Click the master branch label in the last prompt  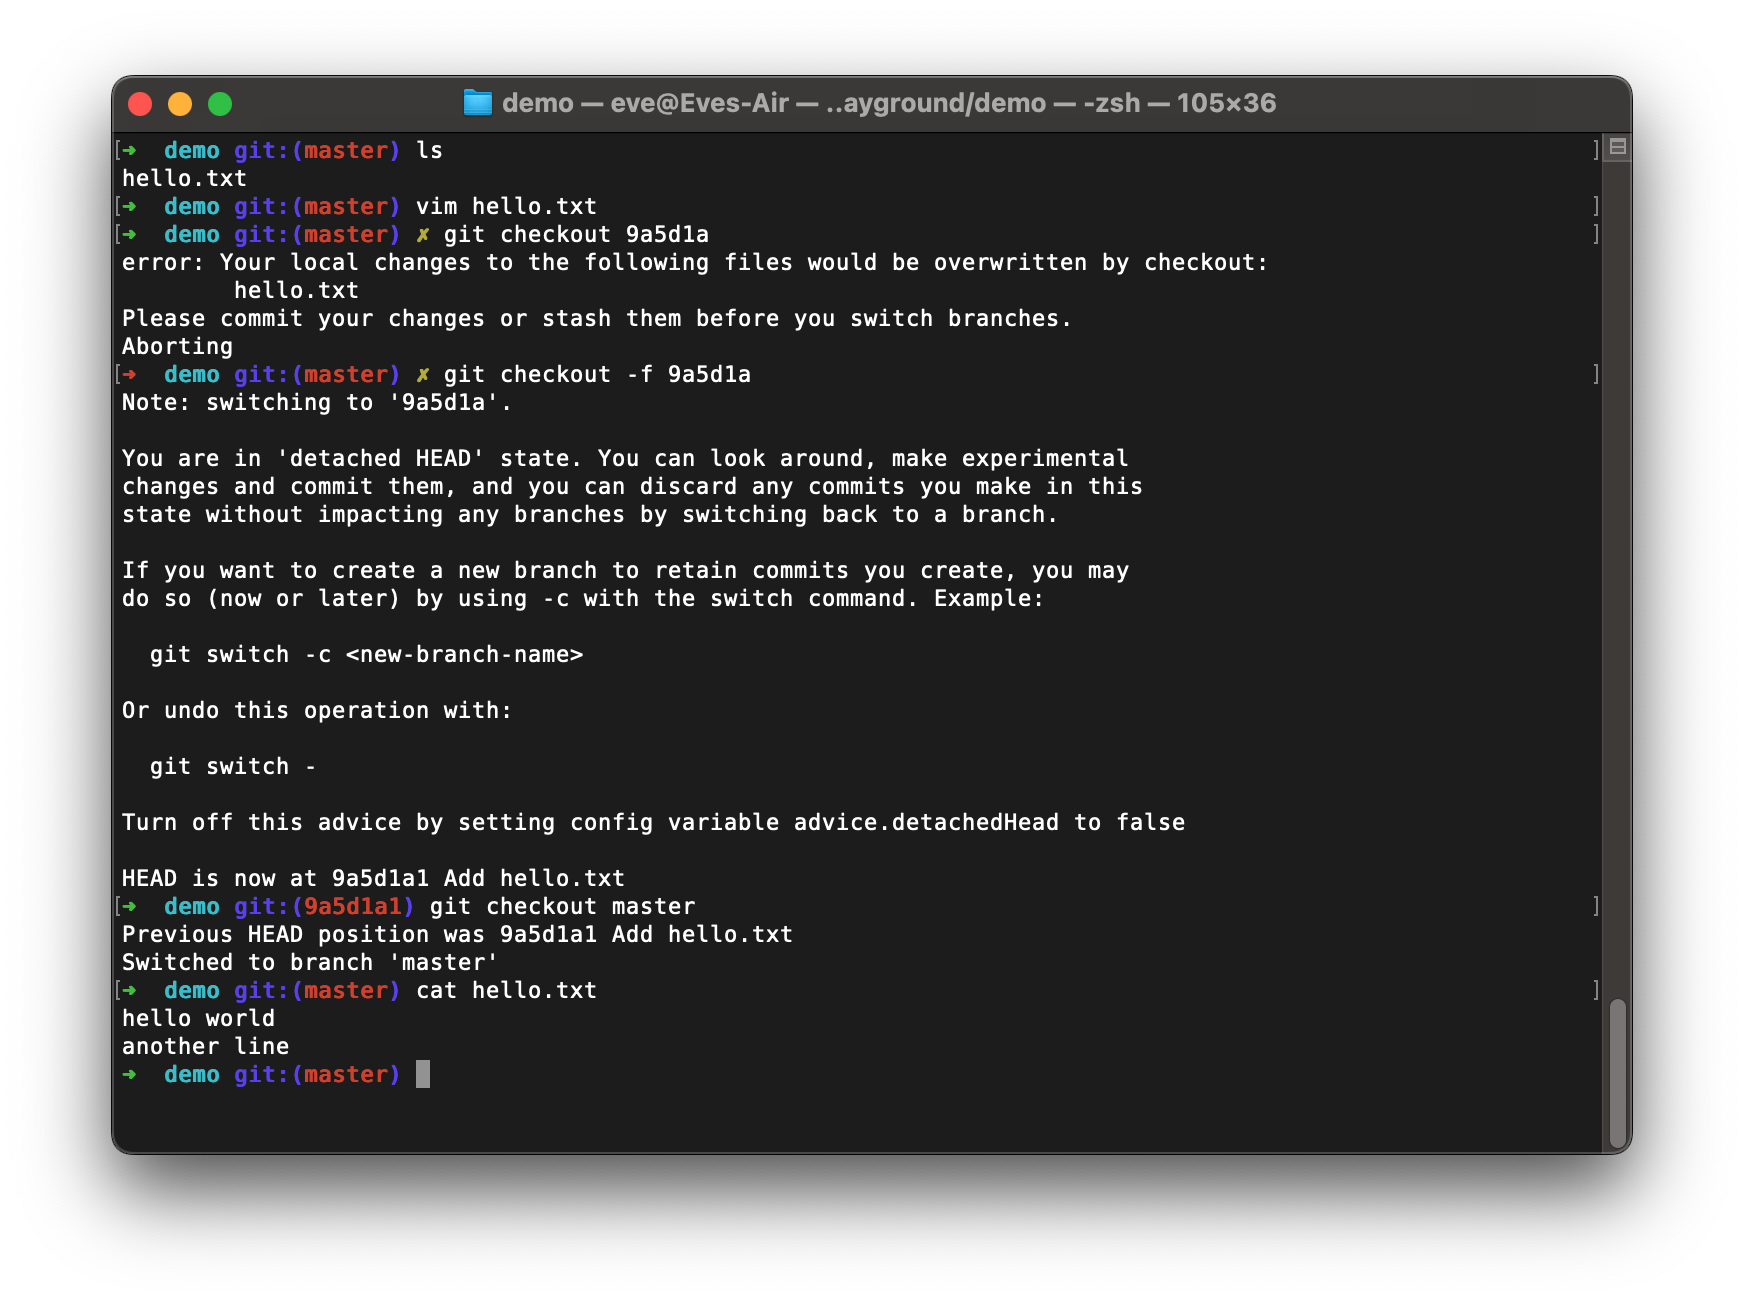pyautogui.click(x=347, y=1074)
